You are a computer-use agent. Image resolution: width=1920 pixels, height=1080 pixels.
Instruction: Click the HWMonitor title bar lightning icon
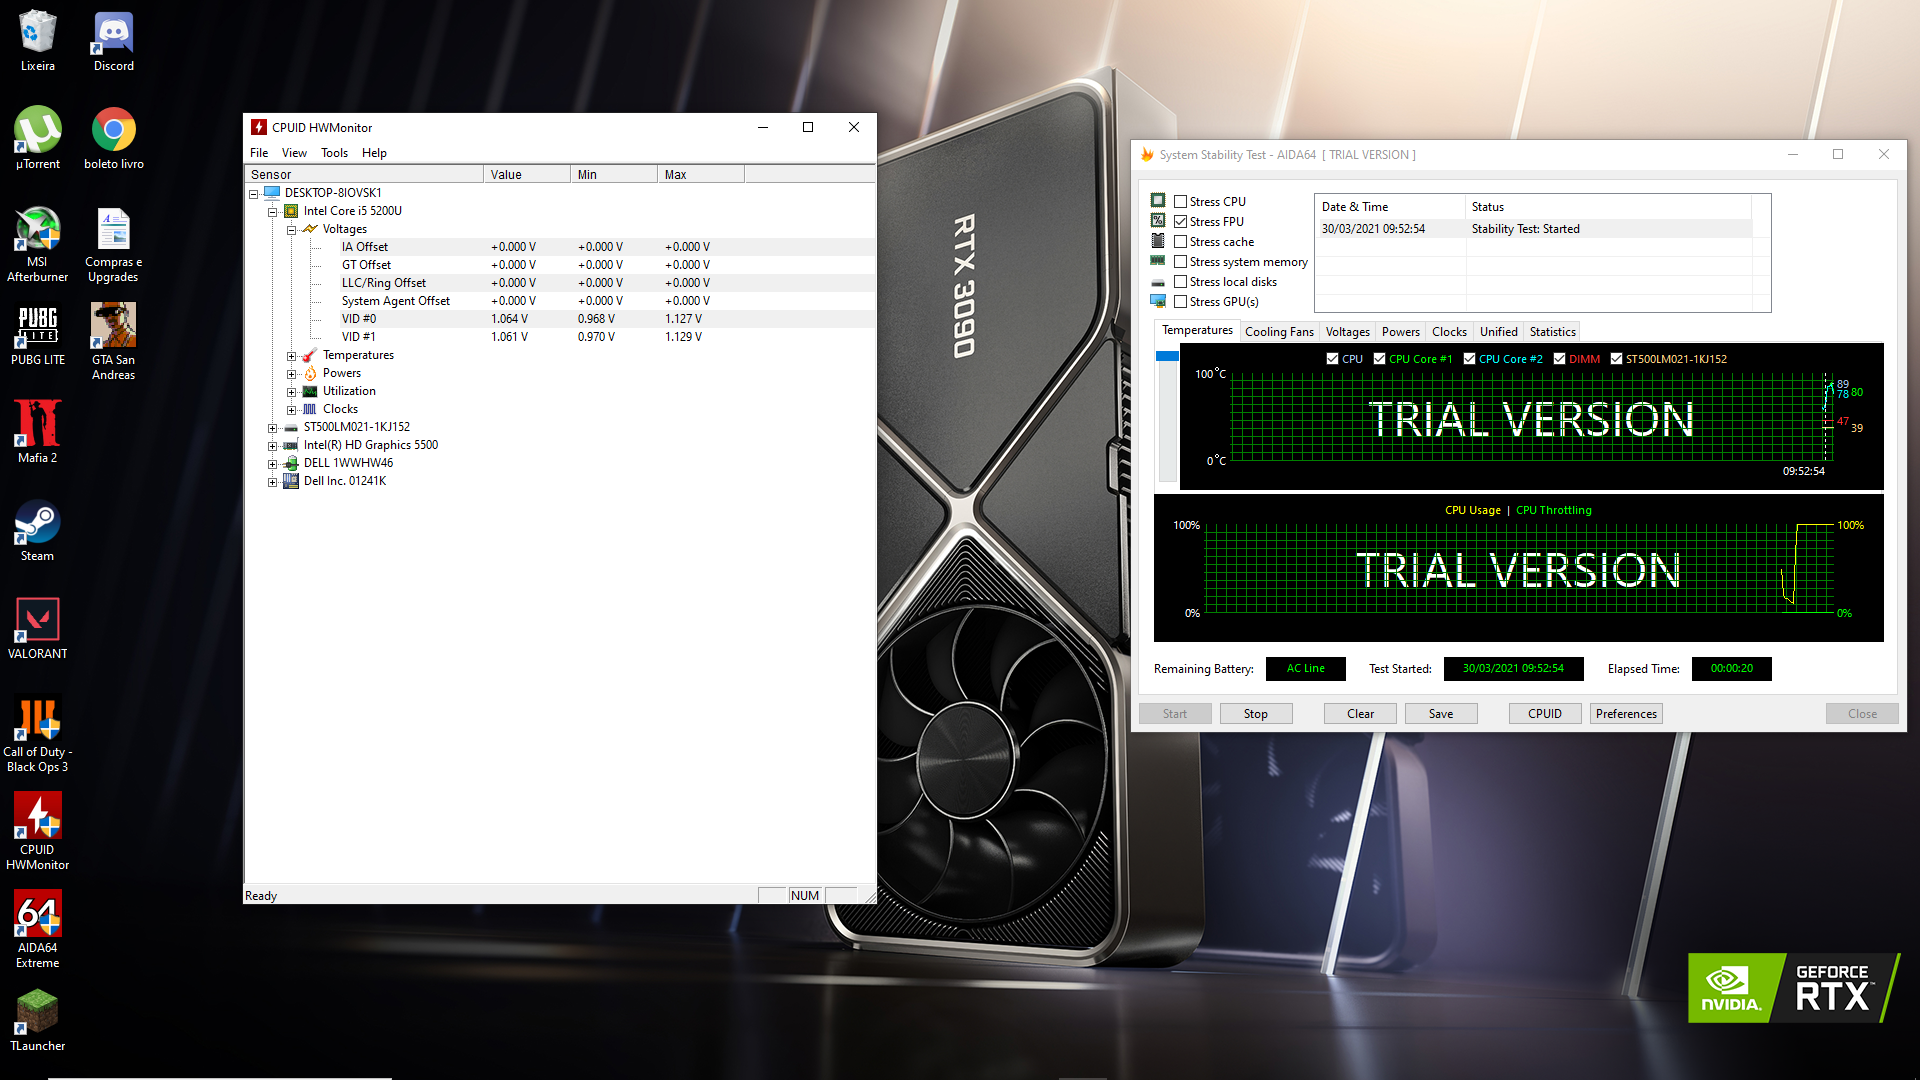pyautogui.click(x=259, y=127)
